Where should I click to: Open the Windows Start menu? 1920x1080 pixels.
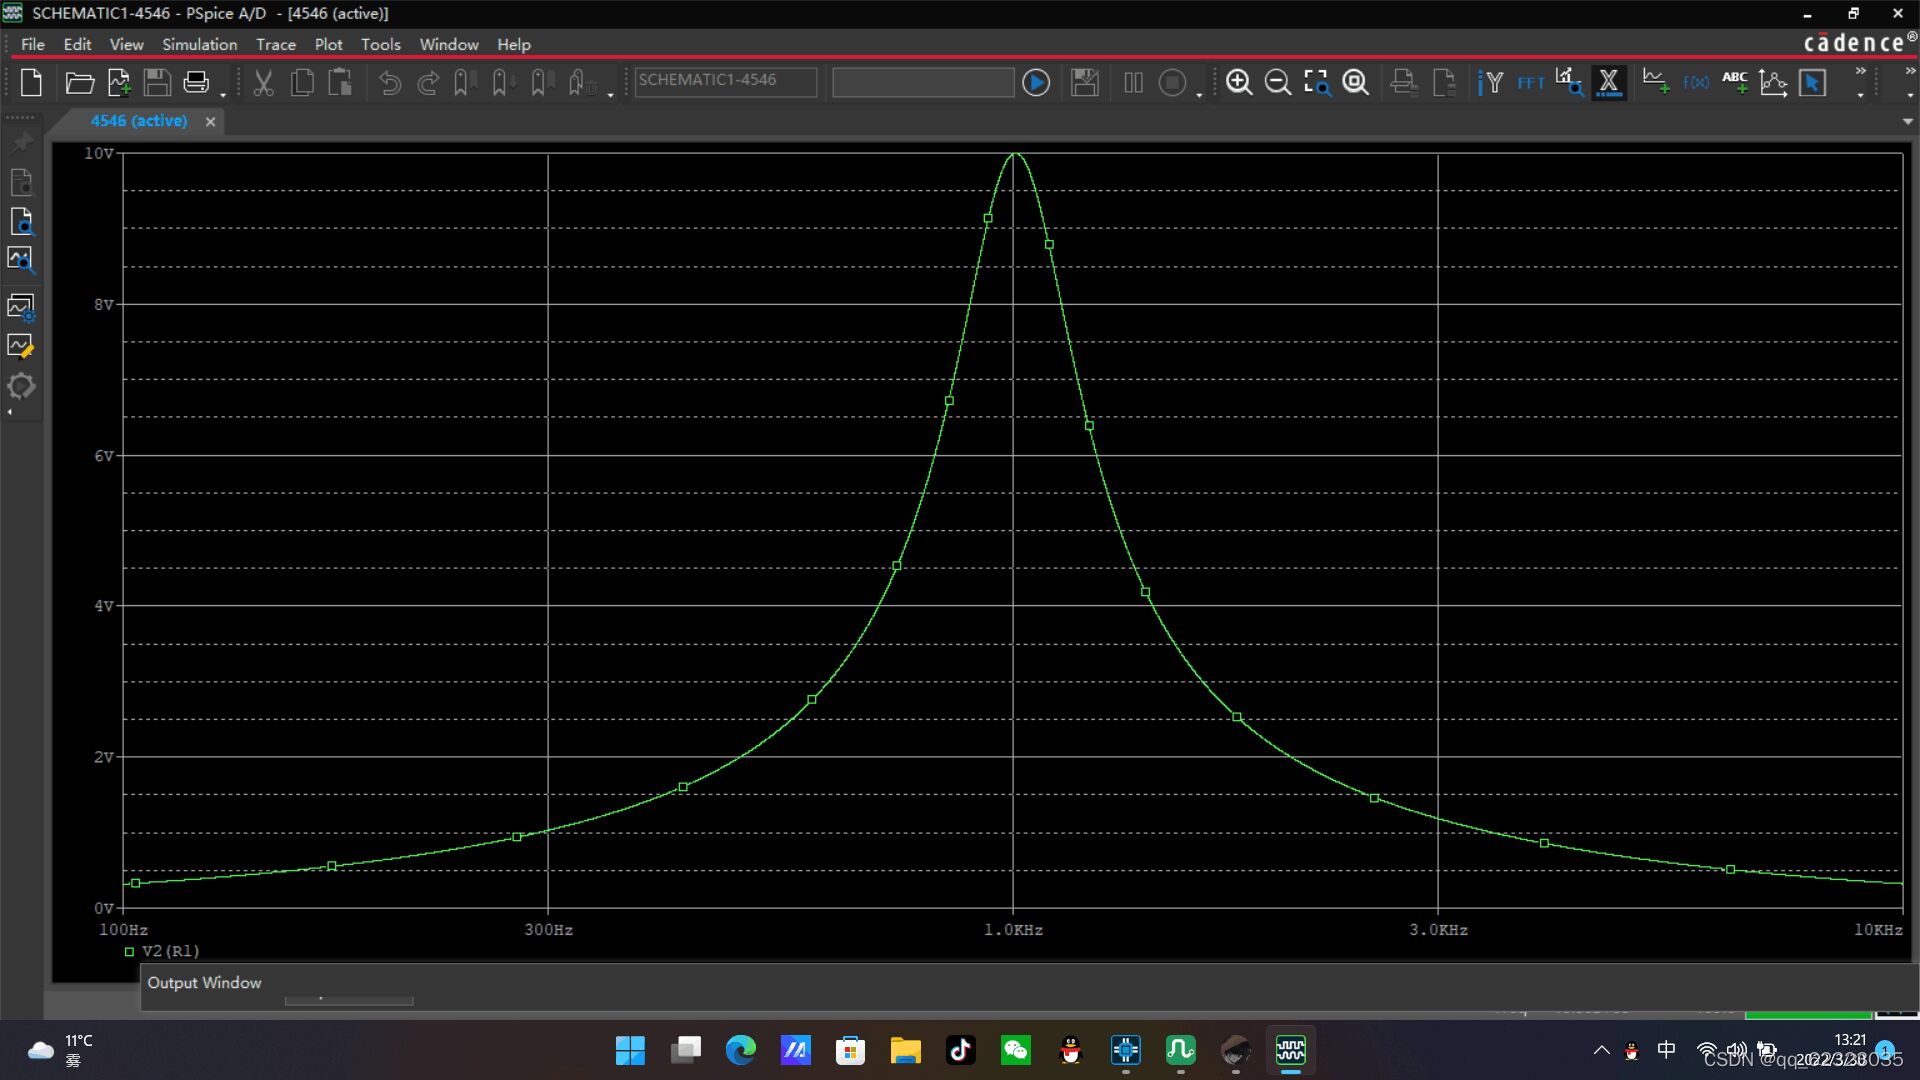click(x=630, y=1050)
